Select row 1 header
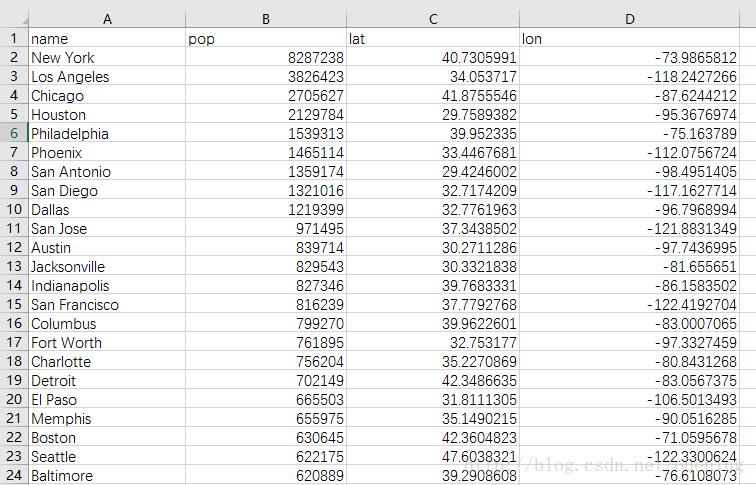The width and height of the screenshot is (756, 485). 14,38
